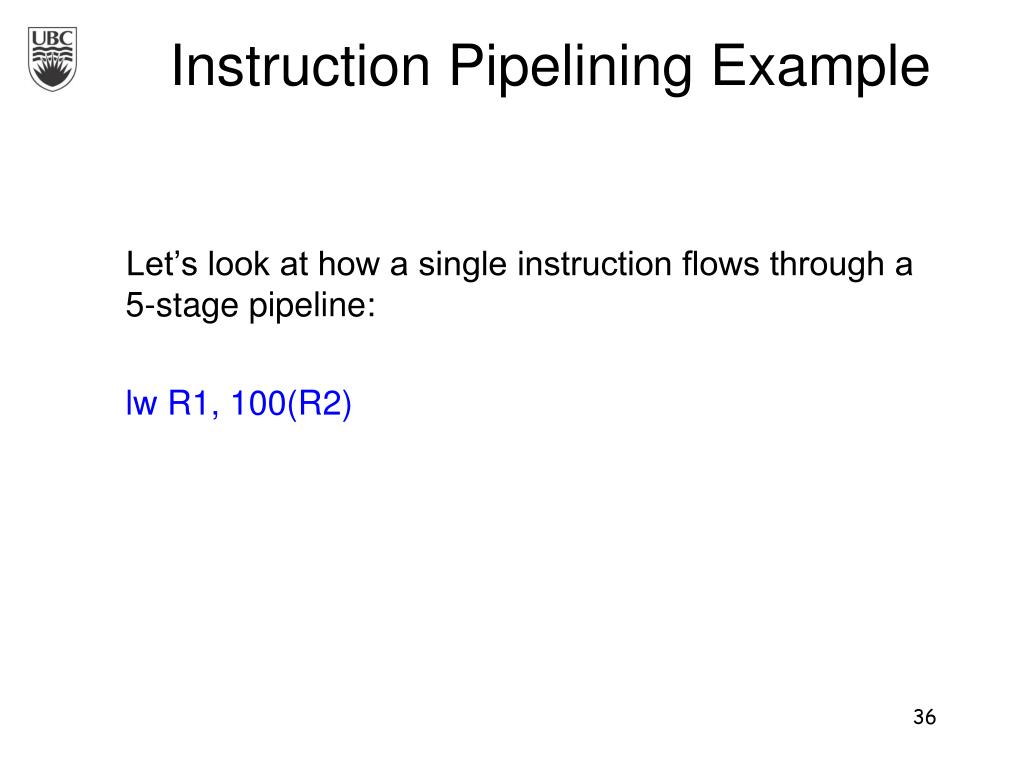
Task: Click the word Example in the title
Action: [820, 67]
